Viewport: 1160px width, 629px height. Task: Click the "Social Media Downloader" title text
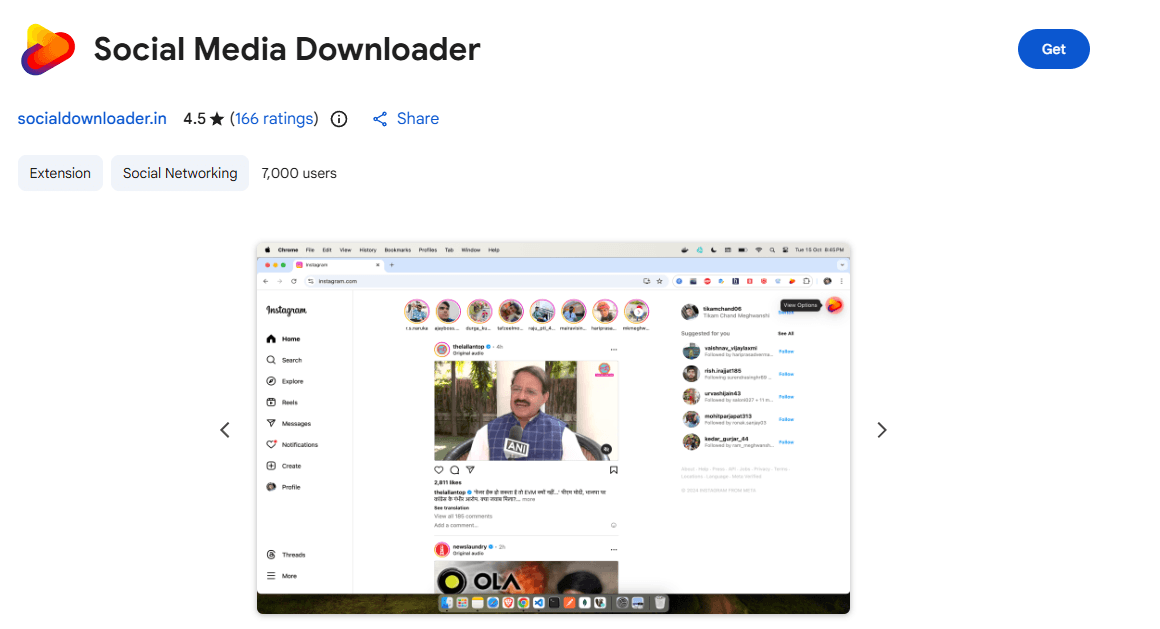coord(287,49)
